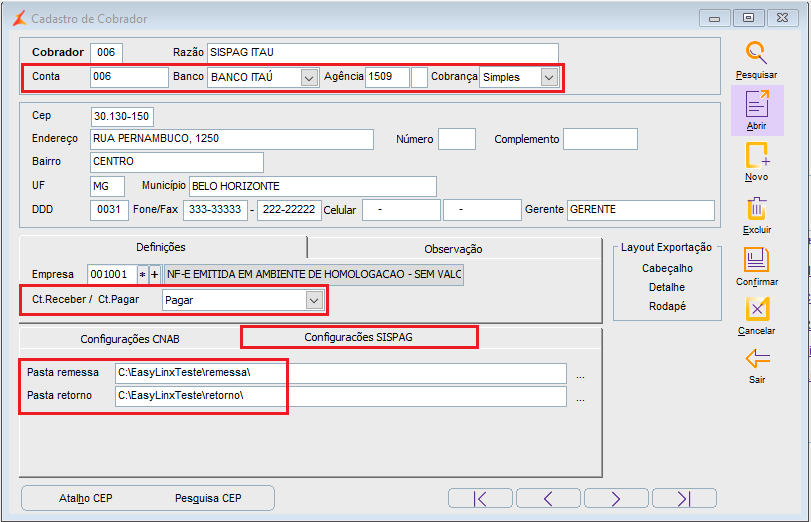Screen dimensions: 811x522
Task: Click the application logo in title bar
Action: point(20,19)
